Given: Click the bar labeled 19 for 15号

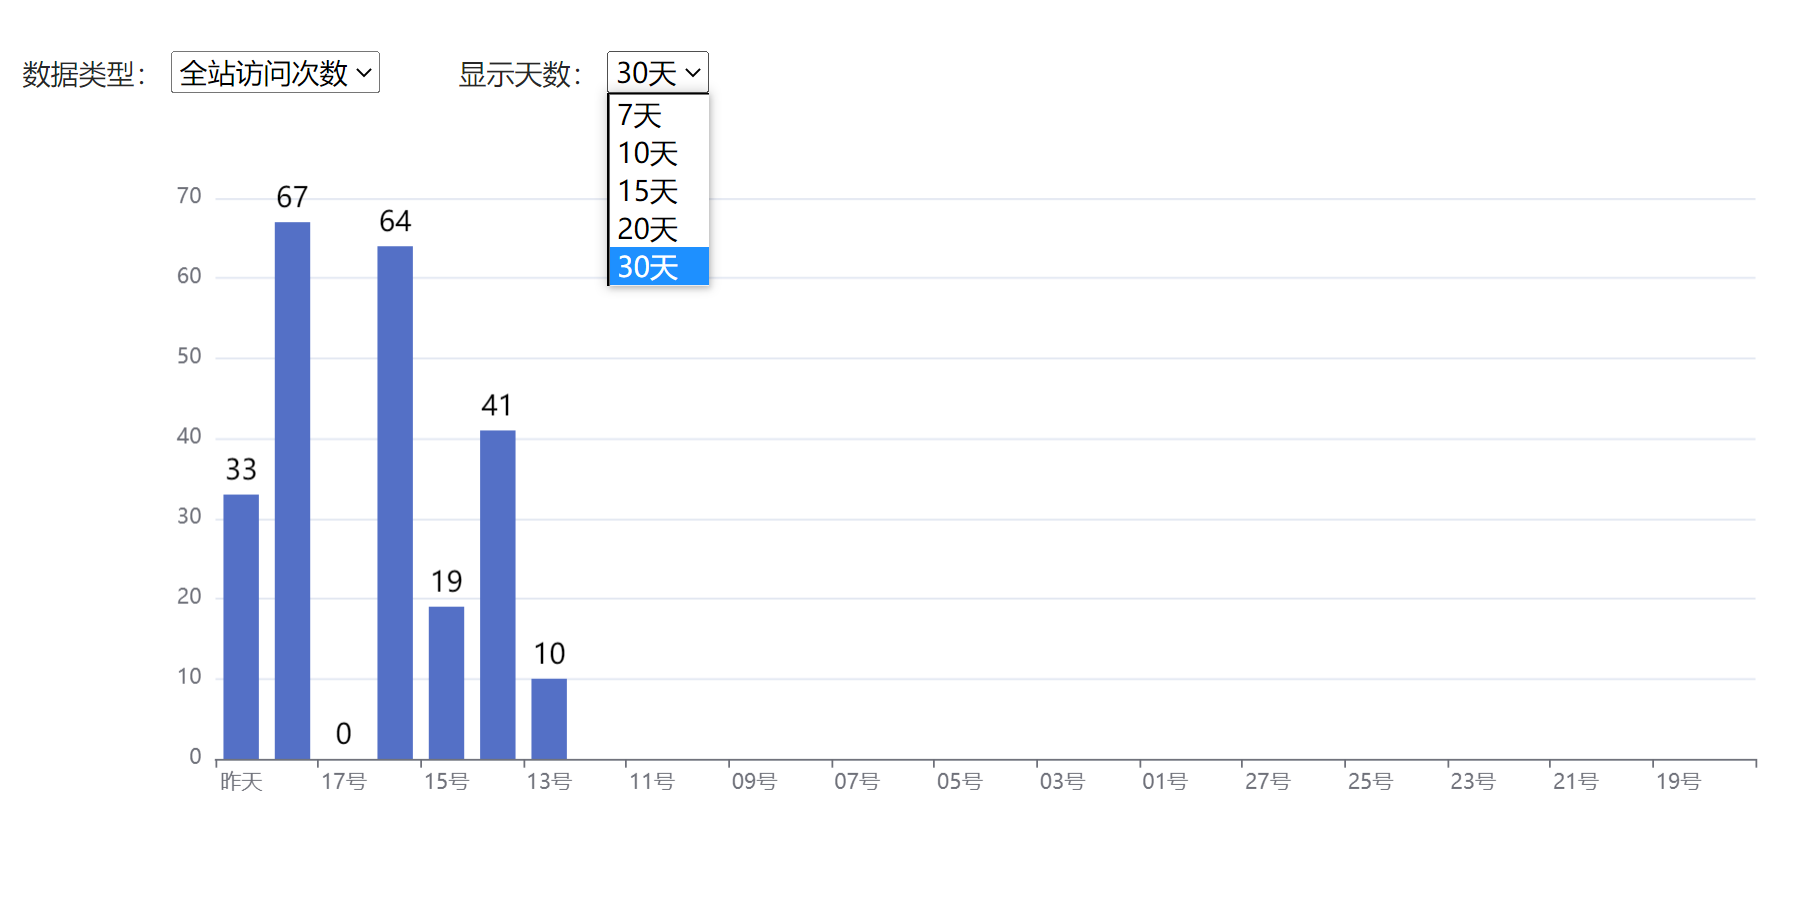Looking at the screenshot, I should click(x=446, y=683).
